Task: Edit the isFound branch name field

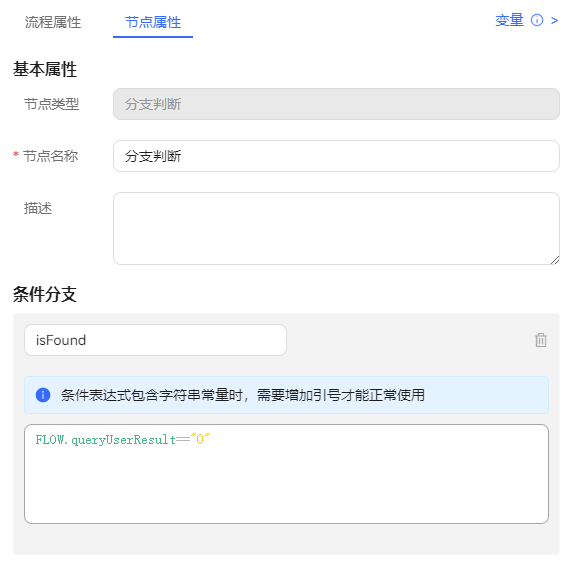Action: 155,340
